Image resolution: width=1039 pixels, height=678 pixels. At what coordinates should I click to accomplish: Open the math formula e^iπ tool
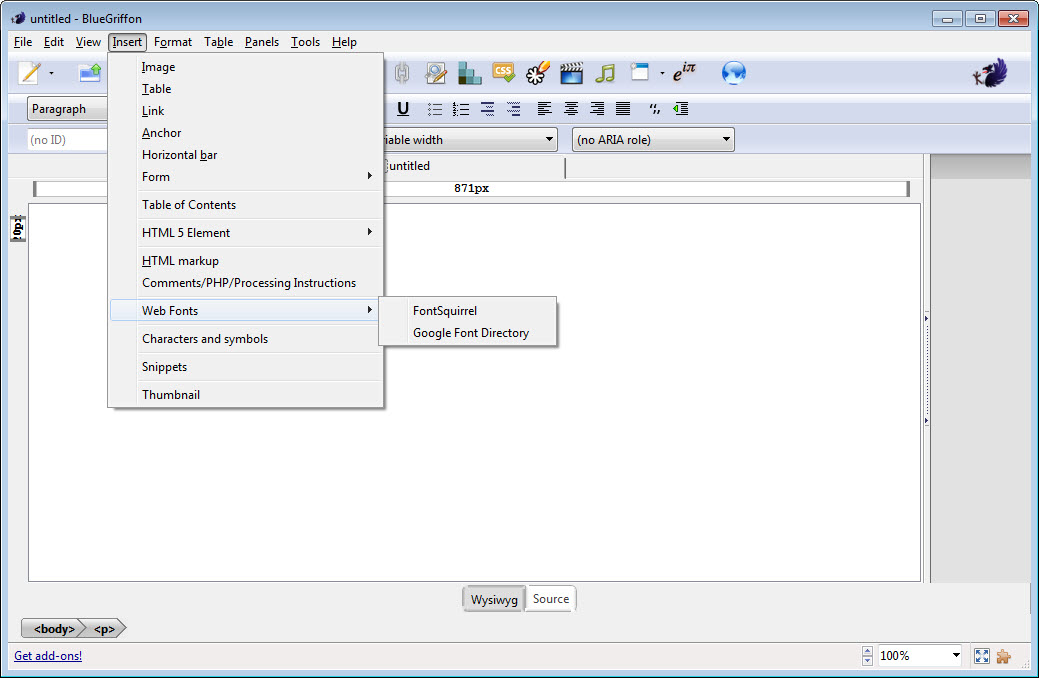684,73
